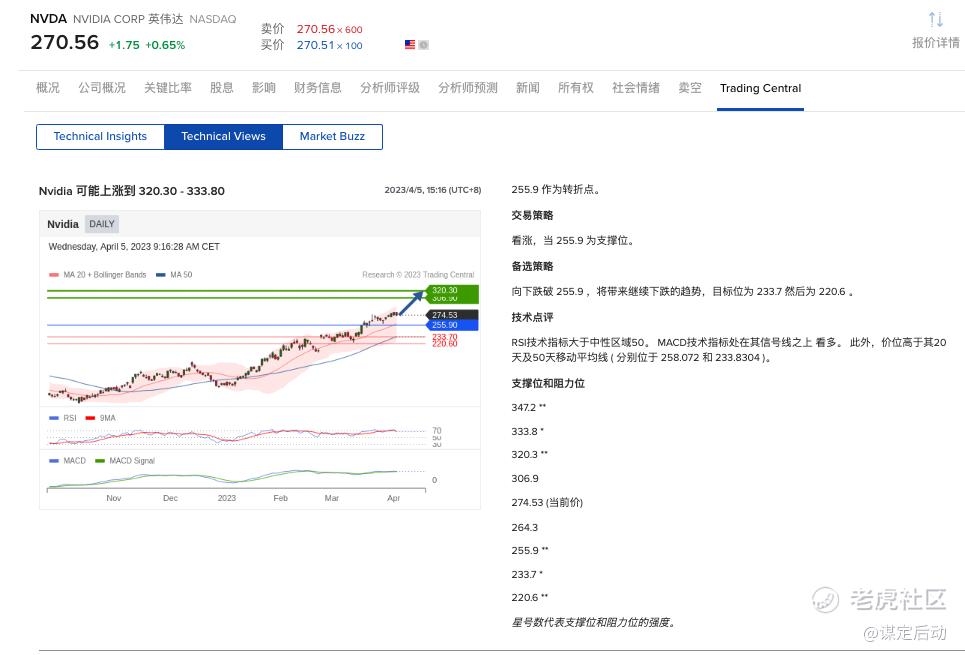The image size is (965, 655).
Task: Click the 报价详情 link
Action: click(935, 42)
